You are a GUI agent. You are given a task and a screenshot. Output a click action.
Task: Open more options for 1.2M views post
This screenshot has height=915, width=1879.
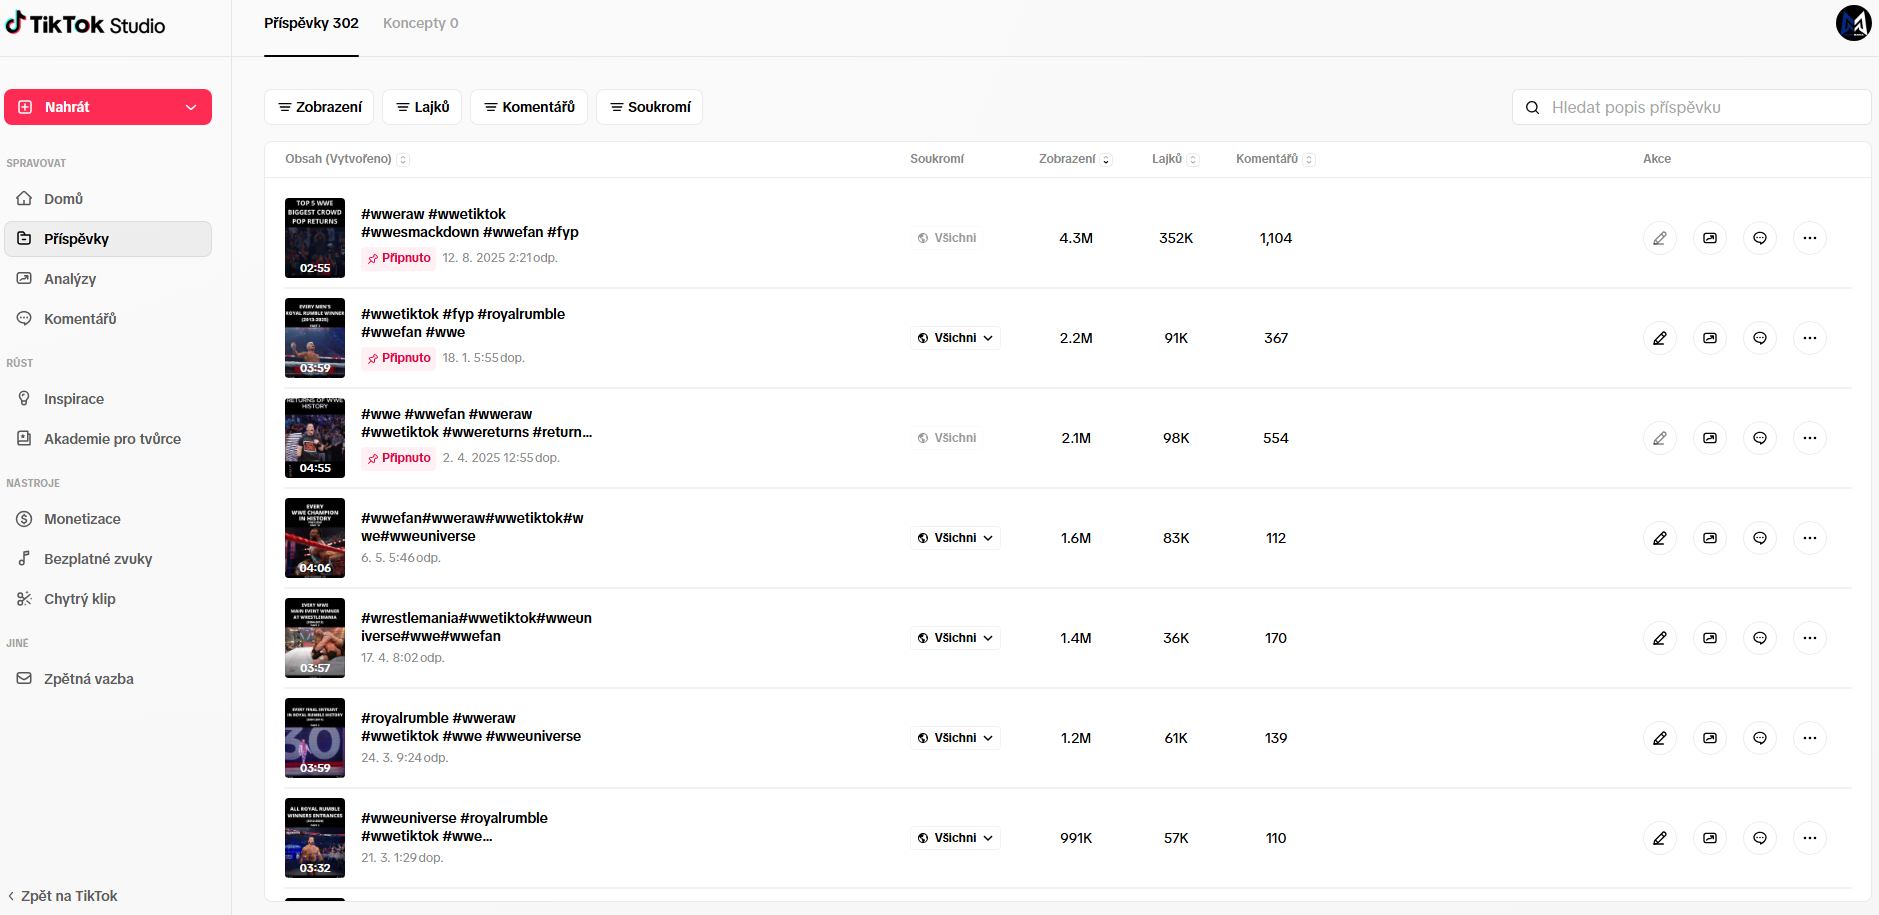(x=1810, y=738)
